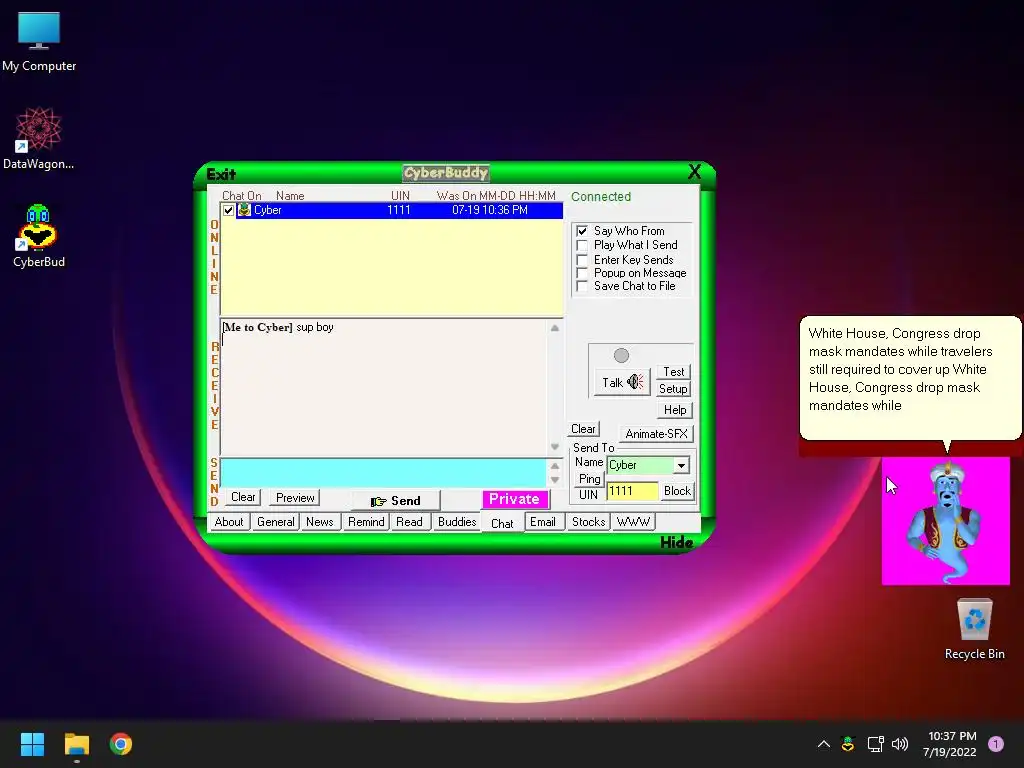Click the Help button
Viewport: 1024px width, 768px height.
(x=675, y=410)
